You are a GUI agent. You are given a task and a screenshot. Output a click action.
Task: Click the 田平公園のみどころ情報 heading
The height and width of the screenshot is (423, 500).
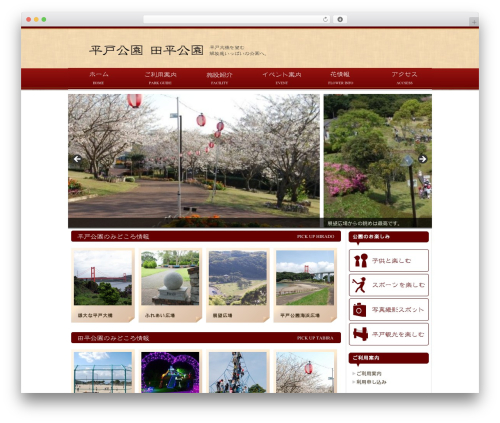[x=113, y=338]
